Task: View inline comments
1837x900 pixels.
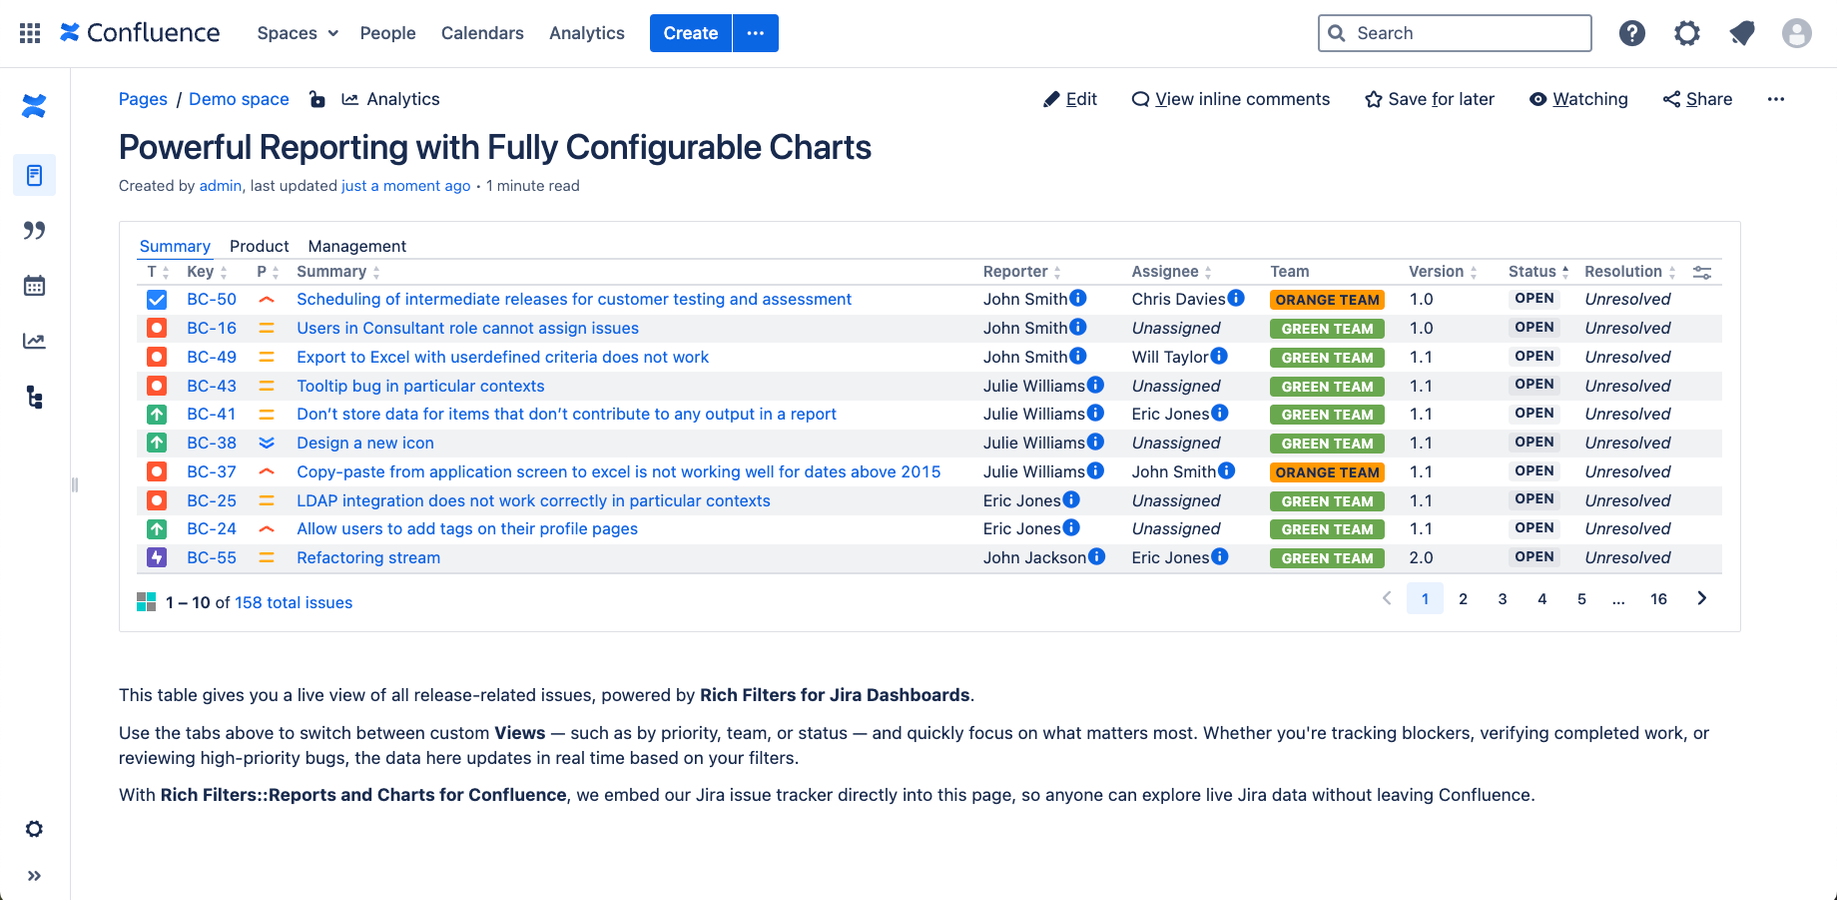Action: 1230,99
